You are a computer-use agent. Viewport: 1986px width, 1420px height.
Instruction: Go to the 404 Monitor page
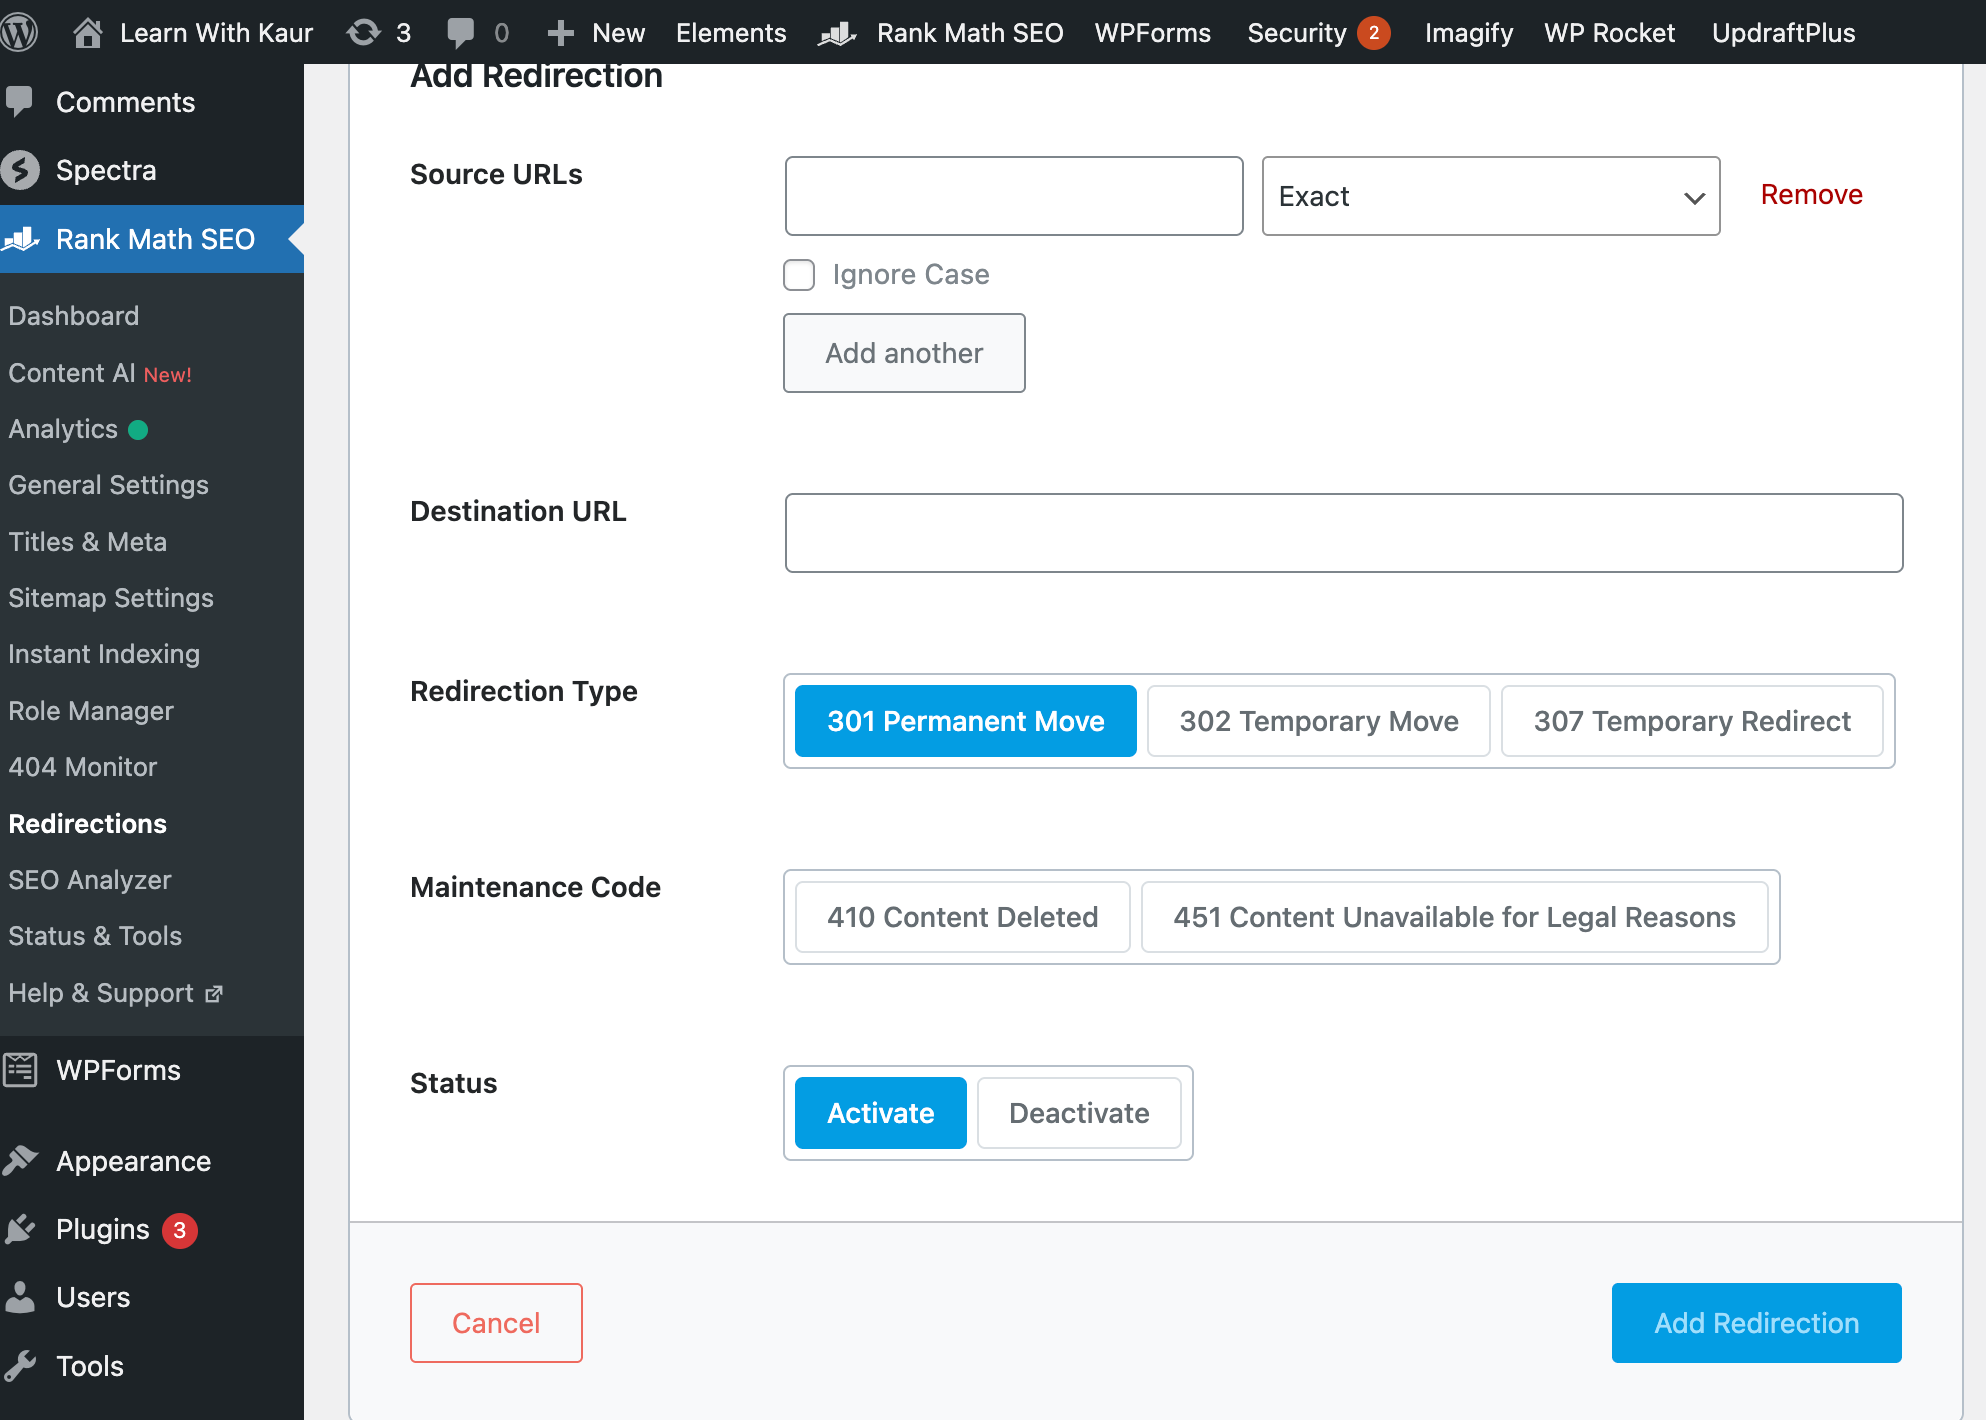click(x=83, y=767)
